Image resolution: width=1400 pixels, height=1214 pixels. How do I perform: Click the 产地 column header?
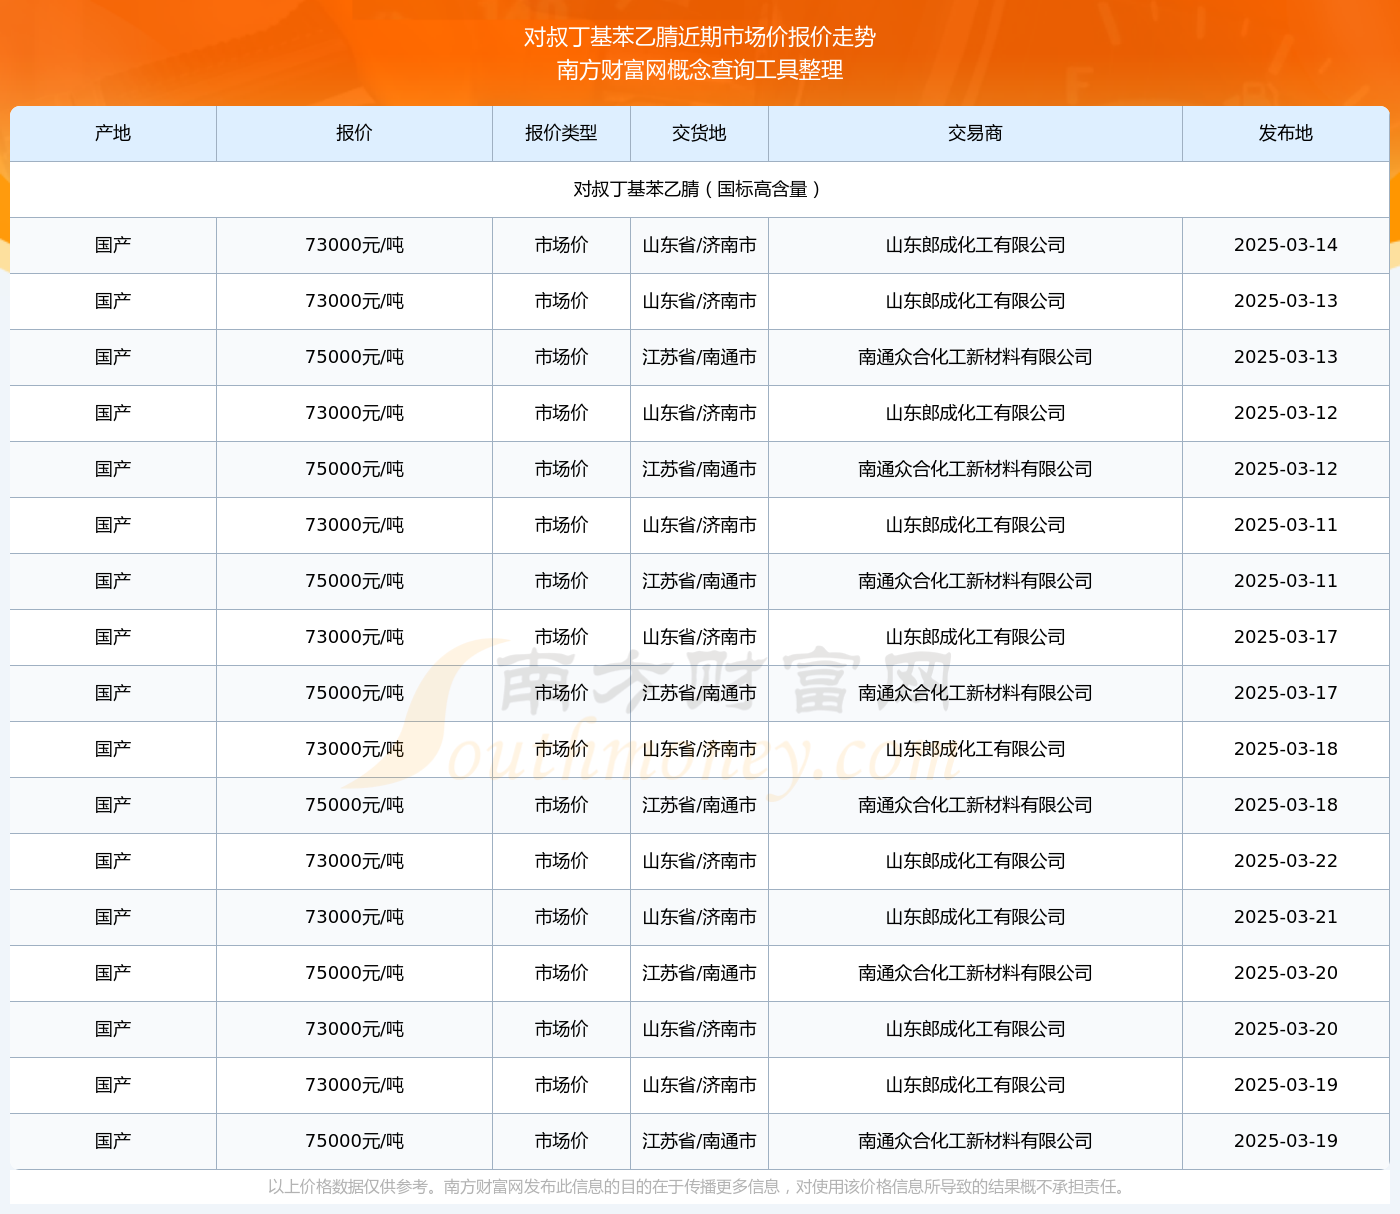point(113,133)
